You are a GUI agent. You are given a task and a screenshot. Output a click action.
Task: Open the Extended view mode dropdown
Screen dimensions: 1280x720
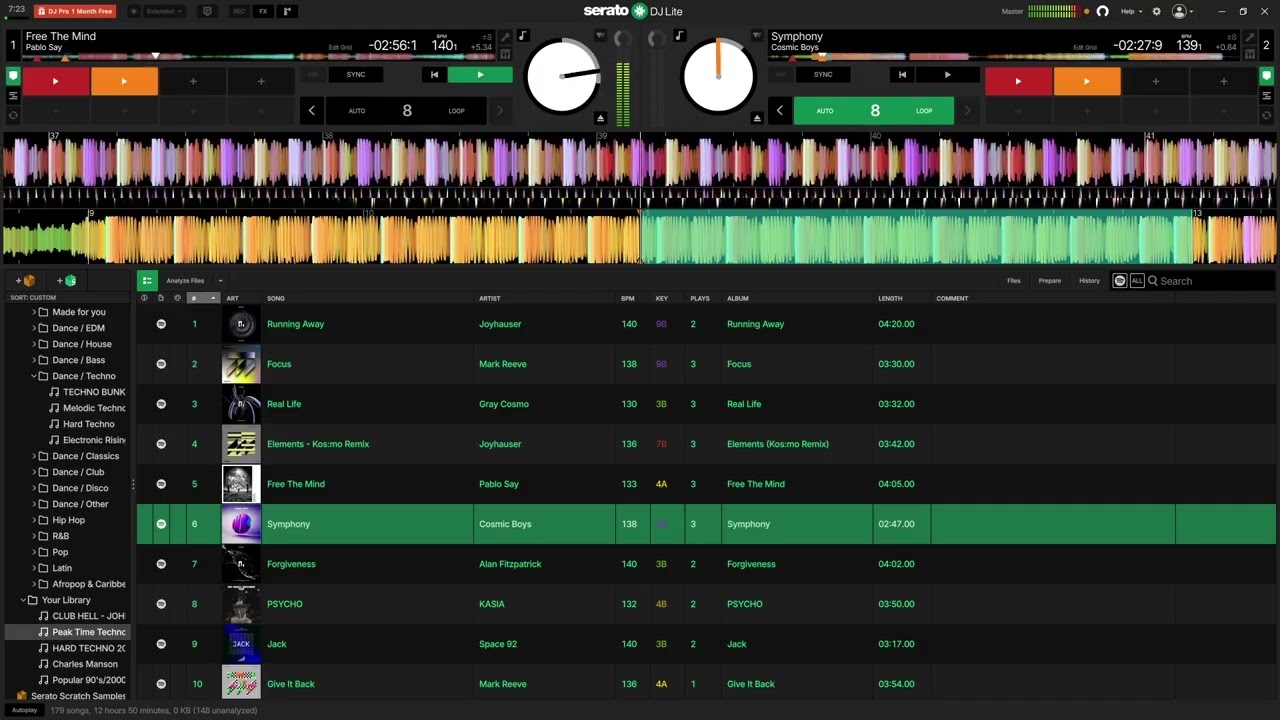(x=163, y=11)
